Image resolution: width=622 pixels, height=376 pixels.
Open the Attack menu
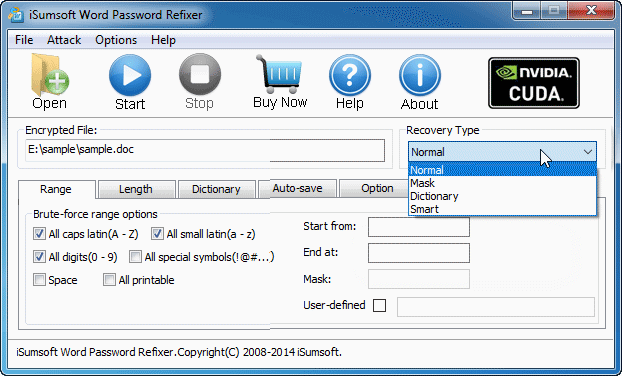tap(64, 40)
